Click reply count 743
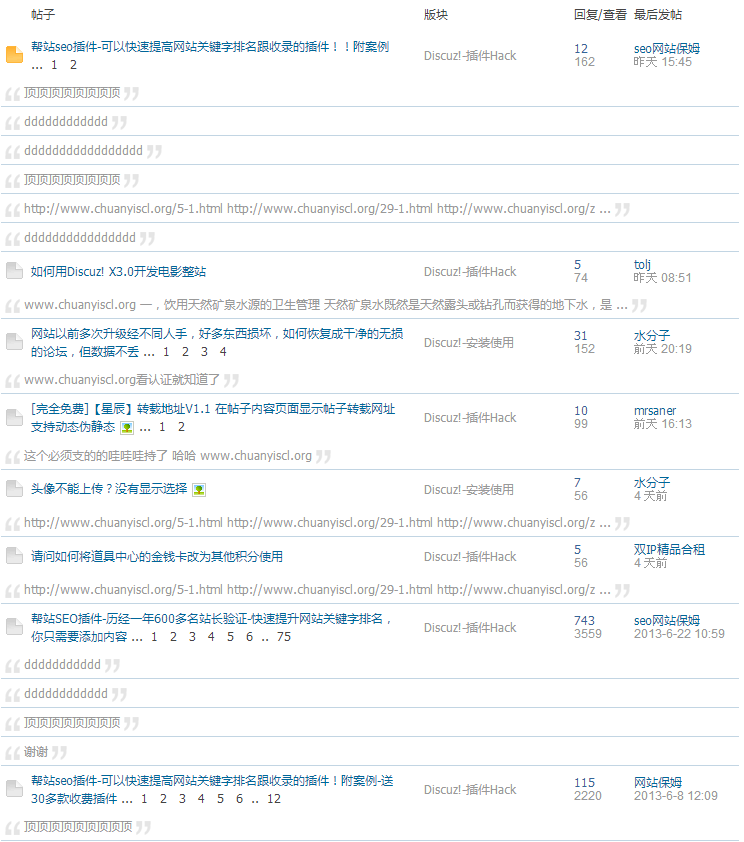The image size is (744, 842). [x=584, y=621]
